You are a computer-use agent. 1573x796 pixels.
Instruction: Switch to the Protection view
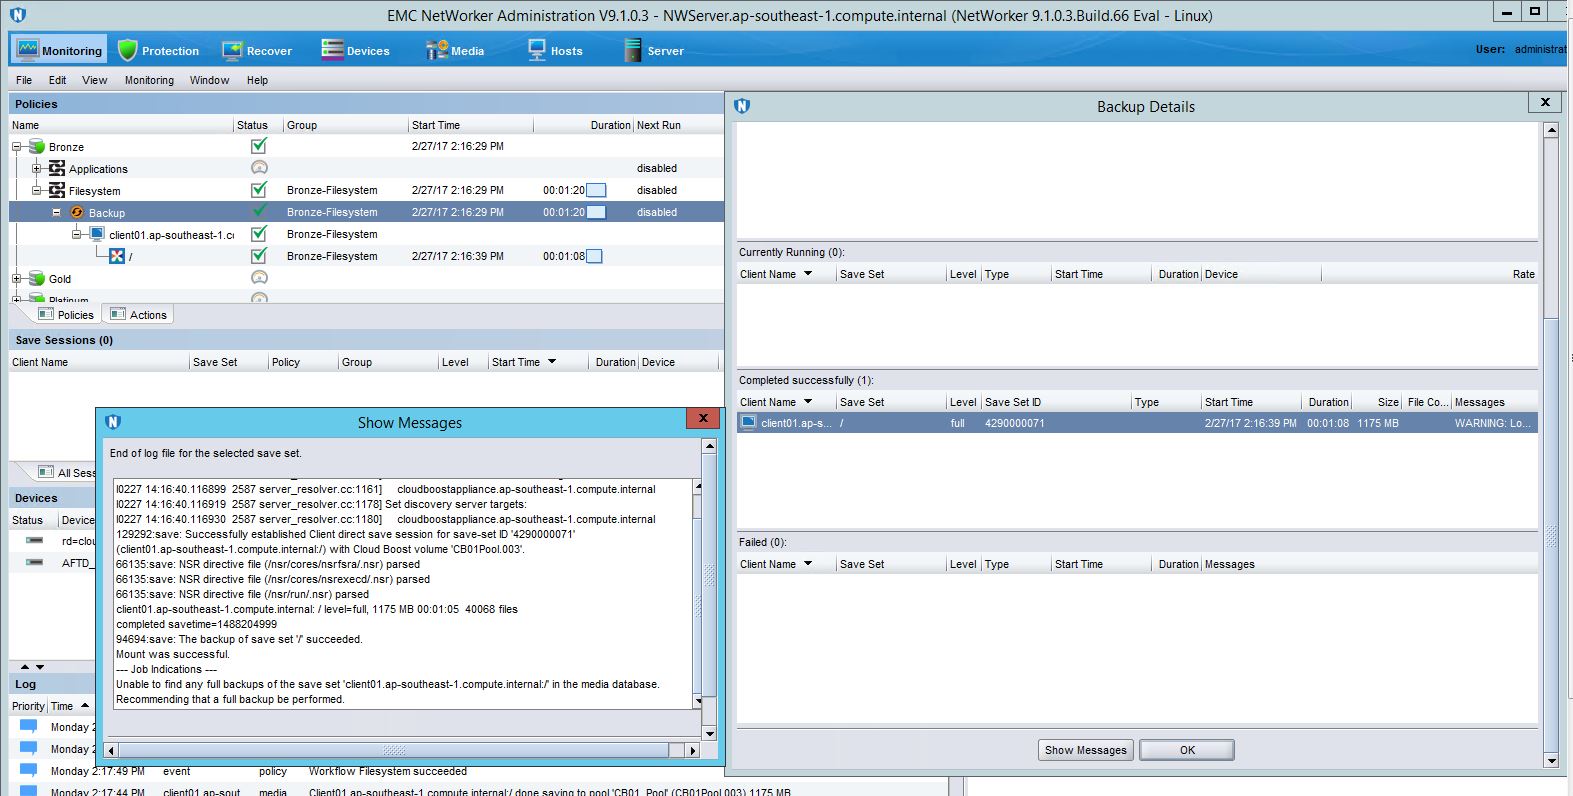[159, 50]
